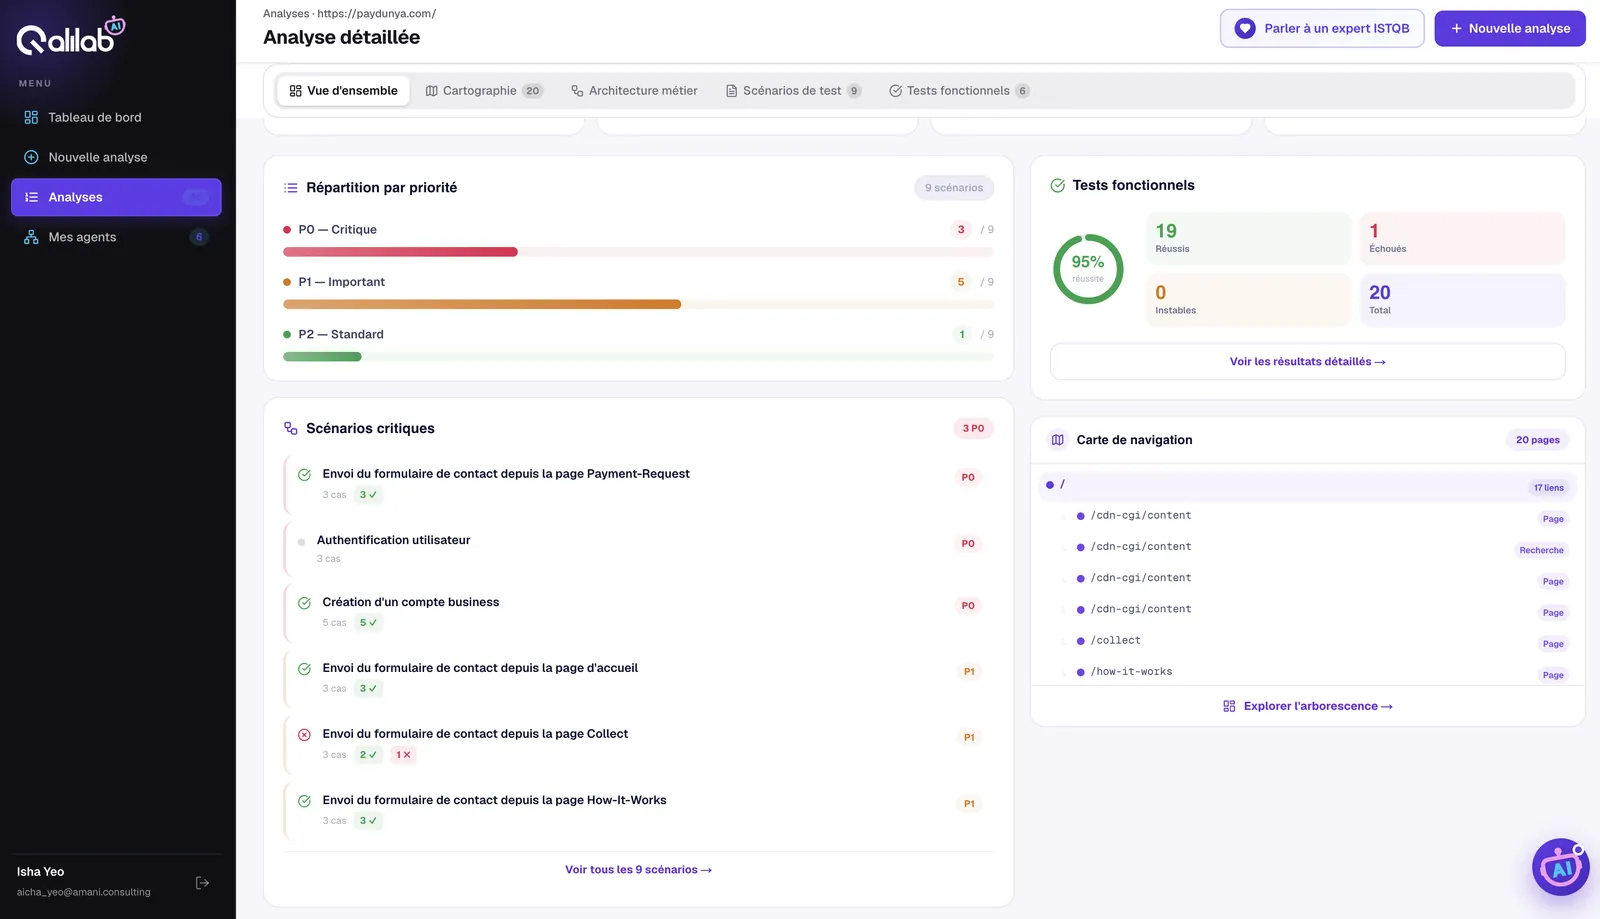The width and height of the screenshot is (1600, 919).
Task: Go to the Scénarios de test tab
Action: pos(793,91)
